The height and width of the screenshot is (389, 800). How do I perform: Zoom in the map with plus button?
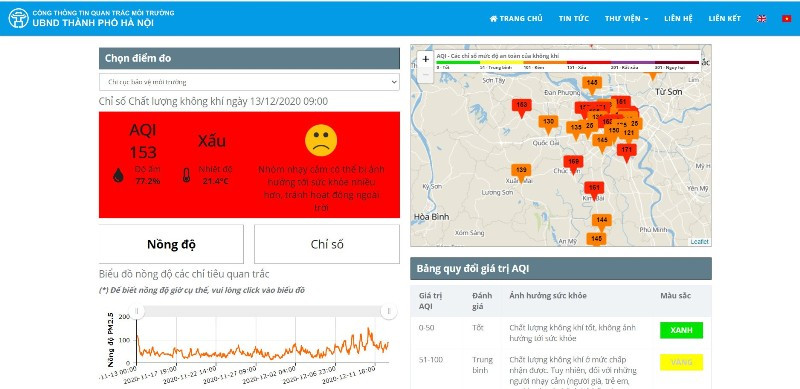(x=426, y=59)
